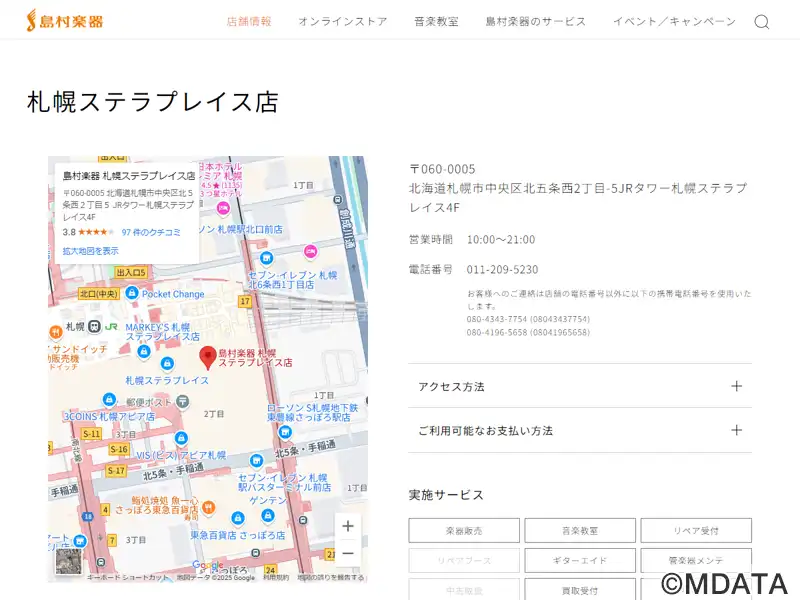Viewport: 800px width, 600px height.
Task: Click the MARKEY'S 札幌ステラプレイス店 label
Action: (162, 332)
